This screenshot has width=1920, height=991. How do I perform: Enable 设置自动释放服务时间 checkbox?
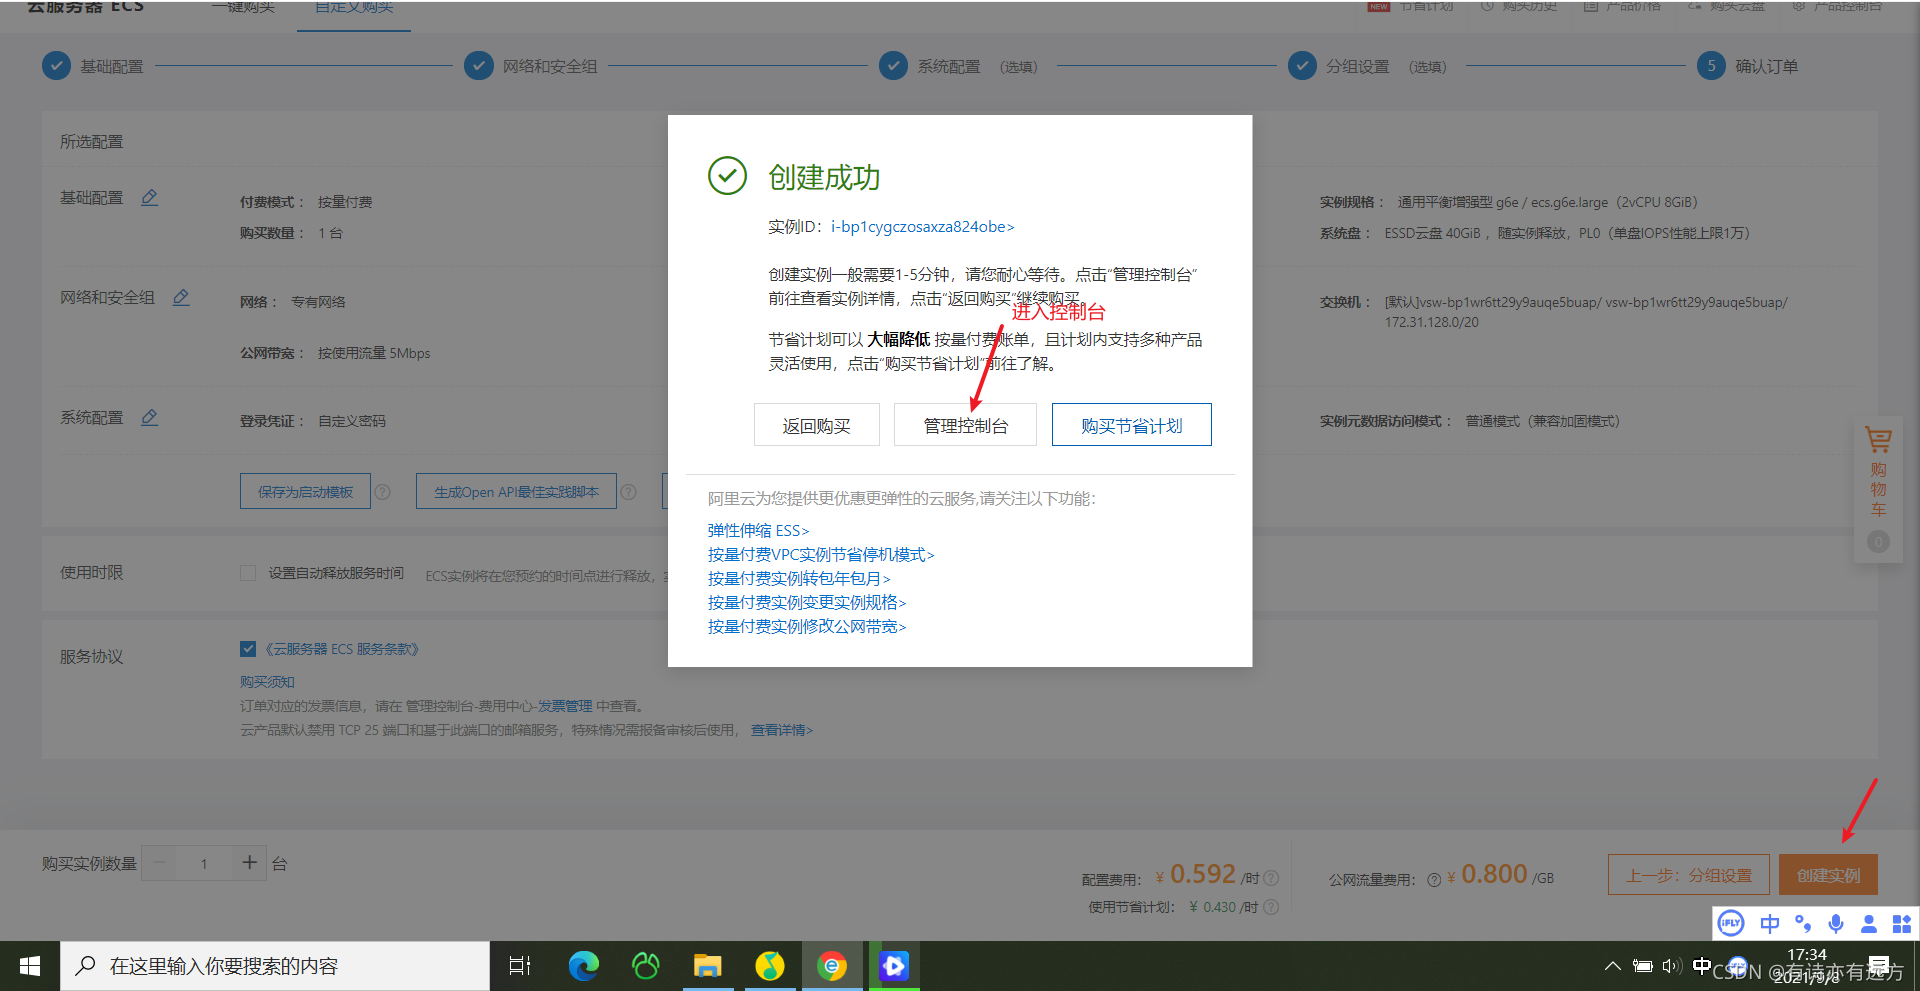(x=247, y=573)
